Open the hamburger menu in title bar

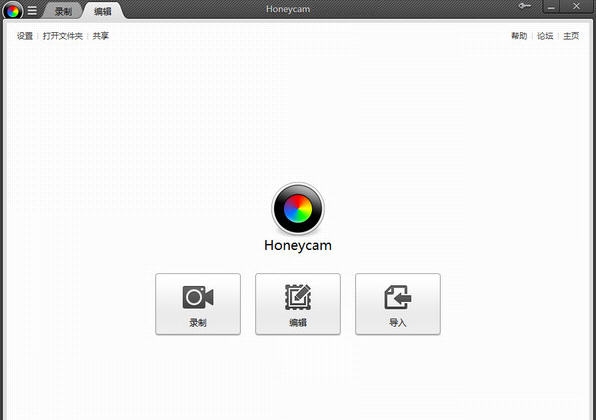(32, 11)
